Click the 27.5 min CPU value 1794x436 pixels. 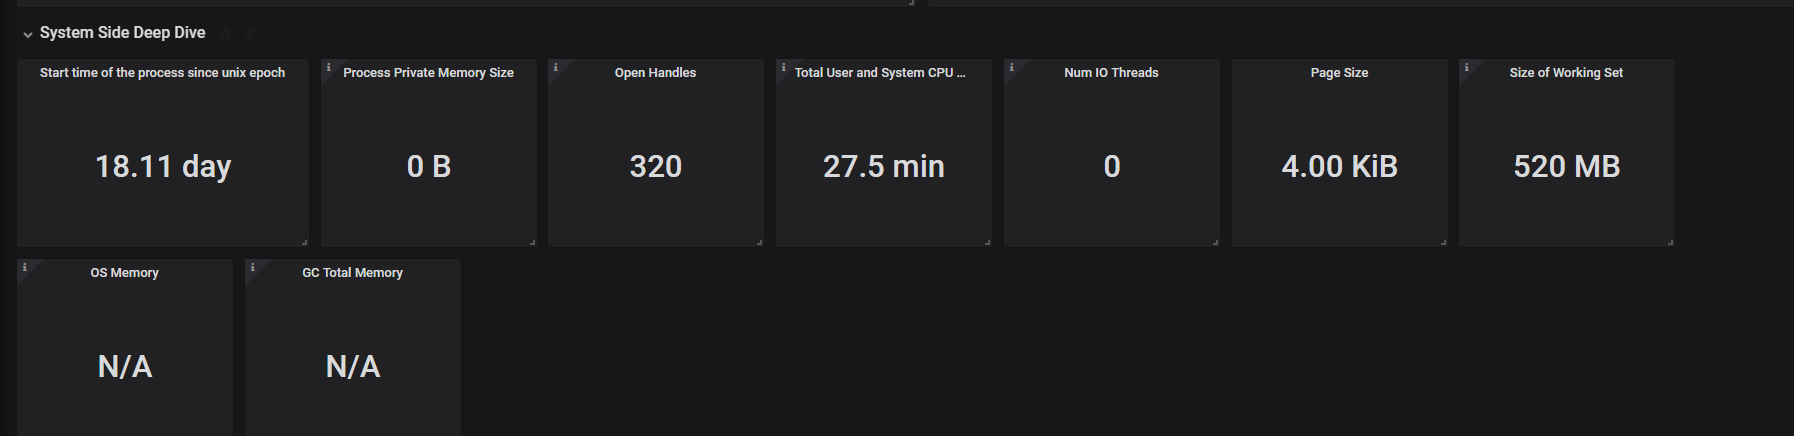click(883, 166)
